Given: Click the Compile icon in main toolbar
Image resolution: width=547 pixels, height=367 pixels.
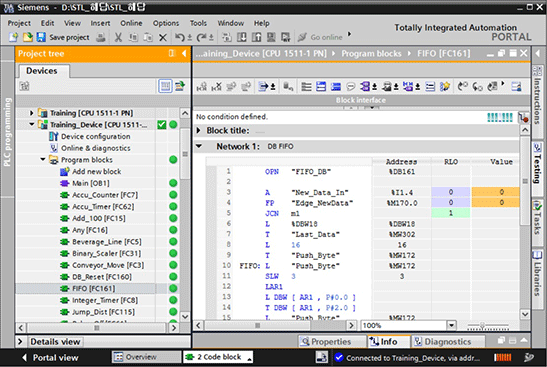Looking at the screenshot, I should click(227, 37).
